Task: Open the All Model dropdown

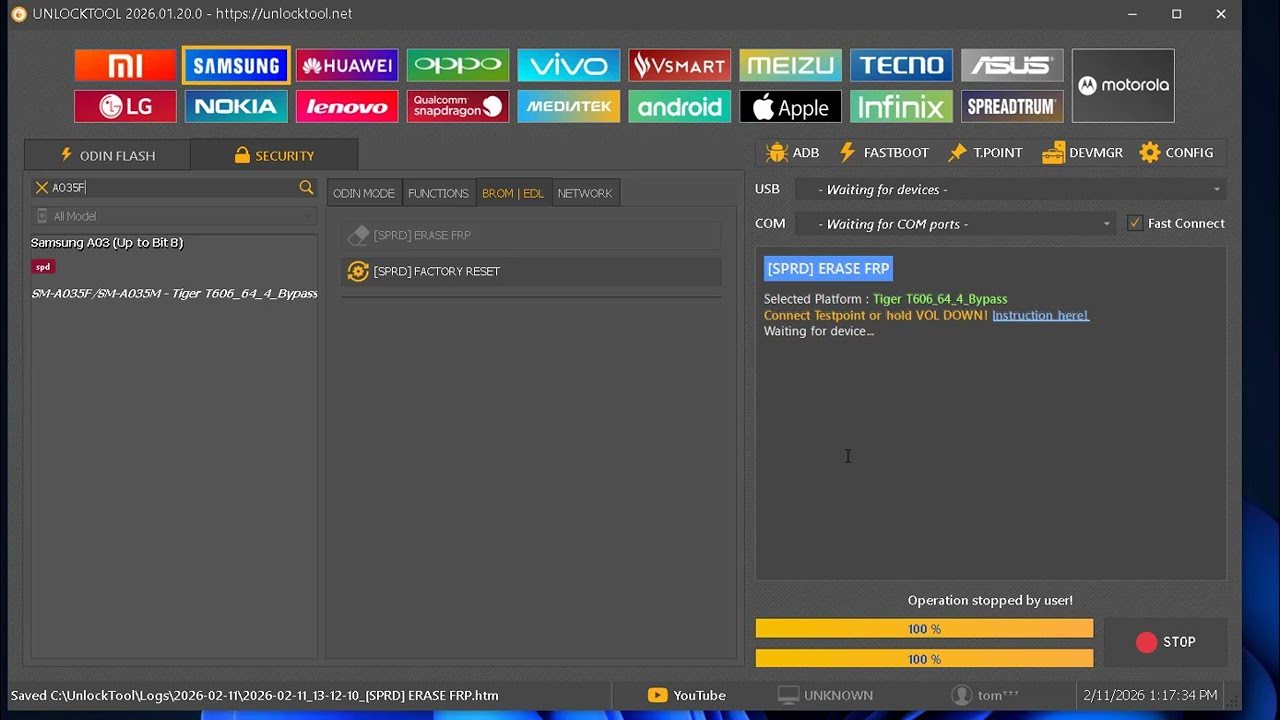Action: pos(174,216)
